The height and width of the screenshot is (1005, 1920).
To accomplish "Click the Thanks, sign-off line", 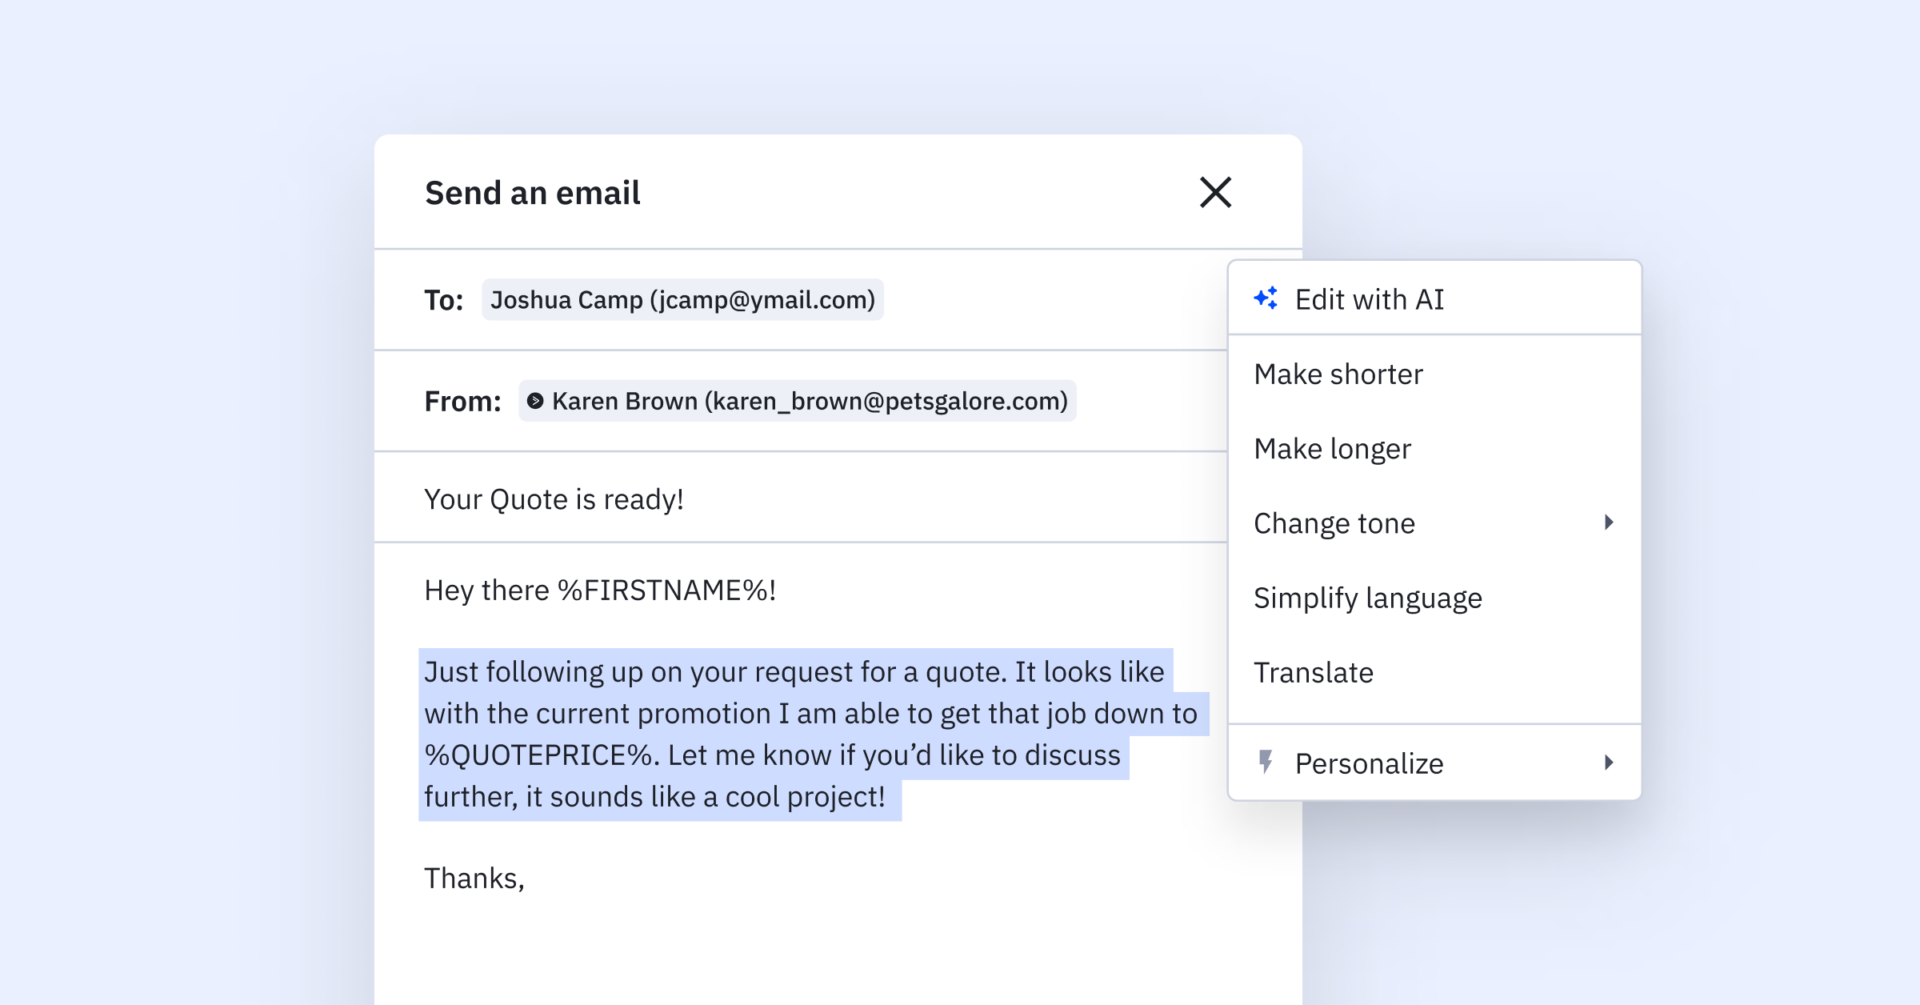I will point(474,878).
